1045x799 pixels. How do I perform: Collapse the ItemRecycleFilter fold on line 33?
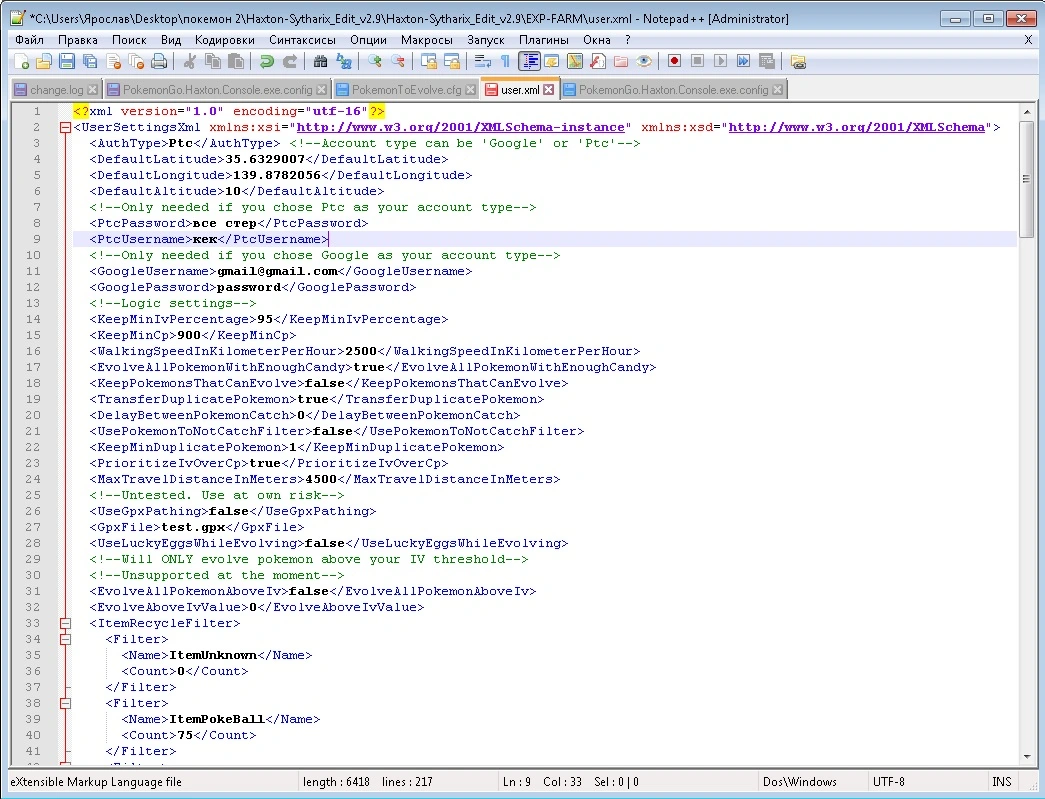(65, 623)
